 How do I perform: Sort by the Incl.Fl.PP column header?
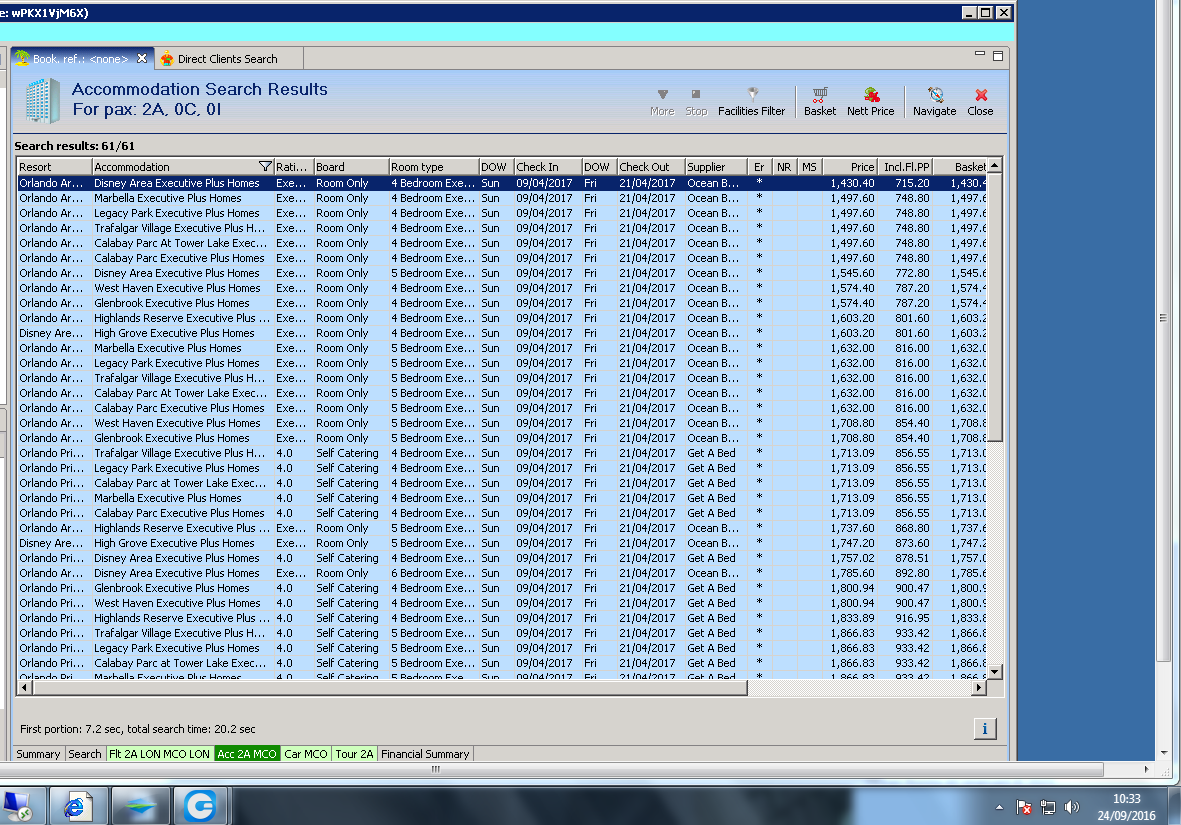(x=905, y=167)
